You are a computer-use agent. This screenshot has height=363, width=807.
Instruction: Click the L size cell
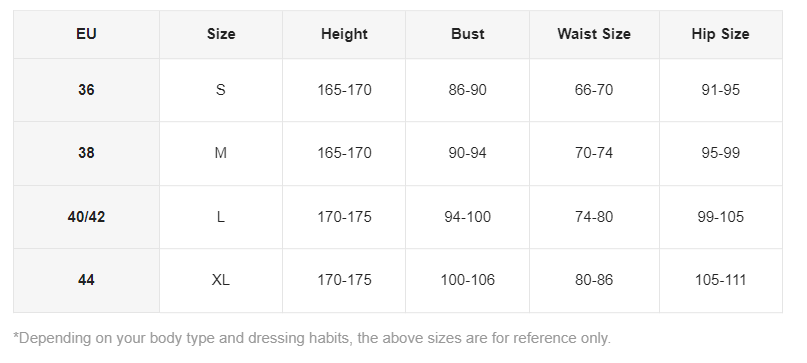(221, 217)
